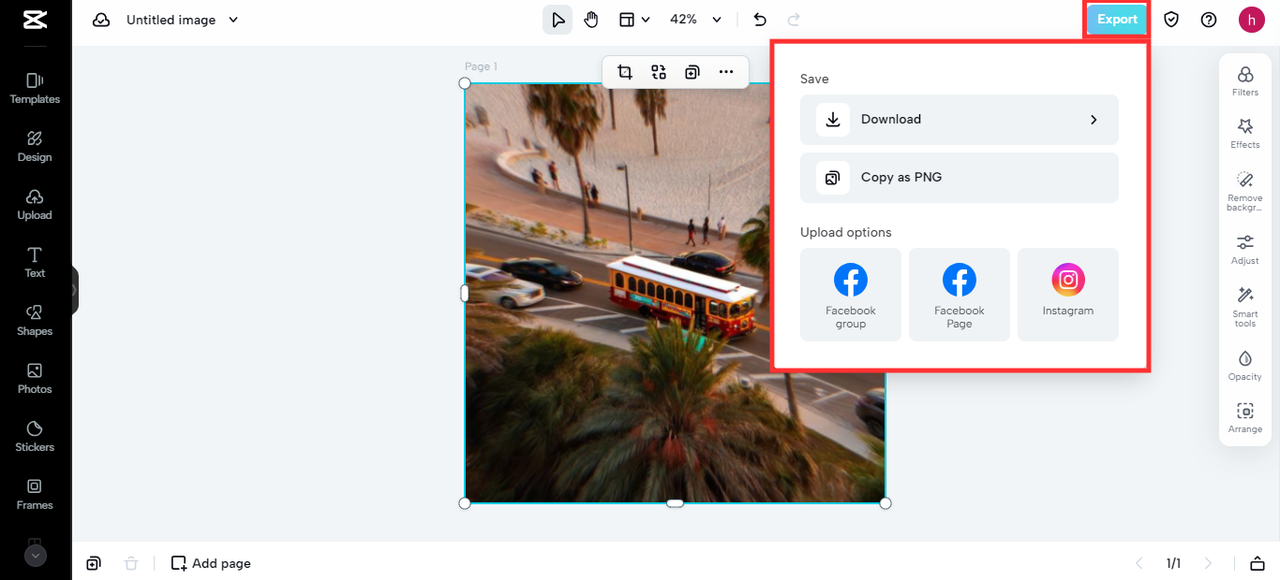Go to next page arrow

(1208, 563)
